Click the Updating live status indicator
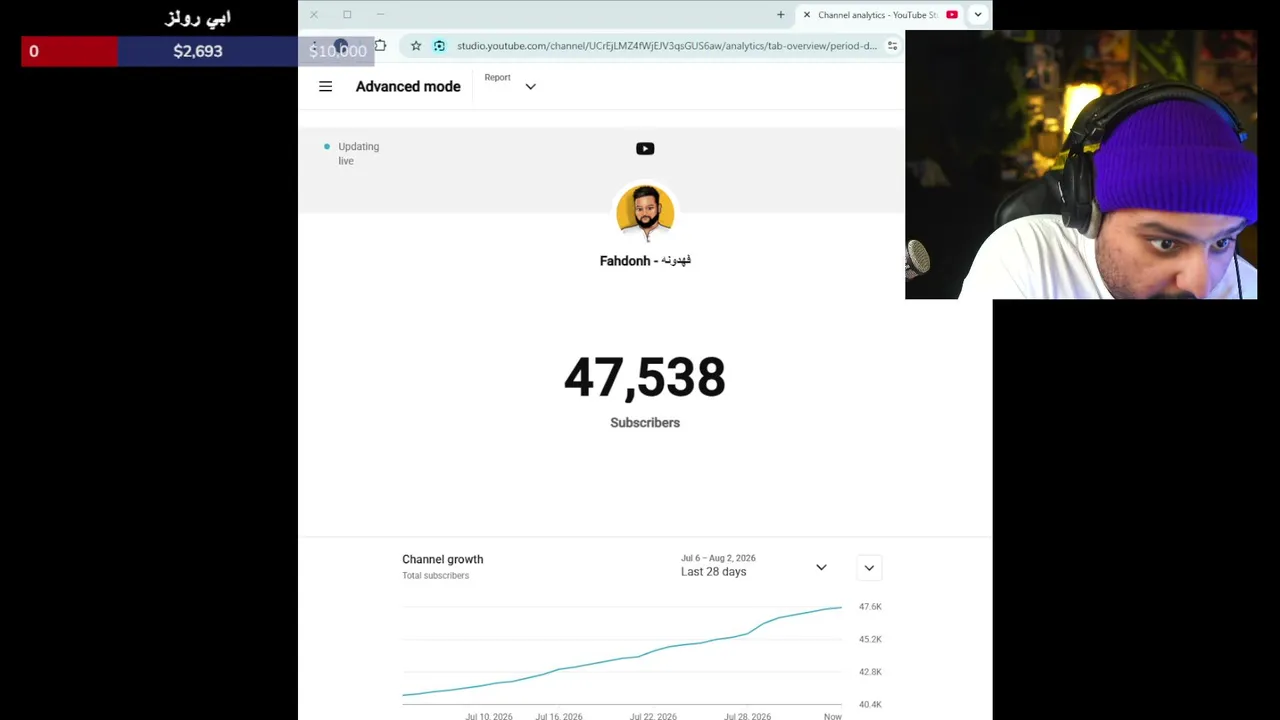The height and width of the screenshot is (720, 1280). click(x=351, y=153)
